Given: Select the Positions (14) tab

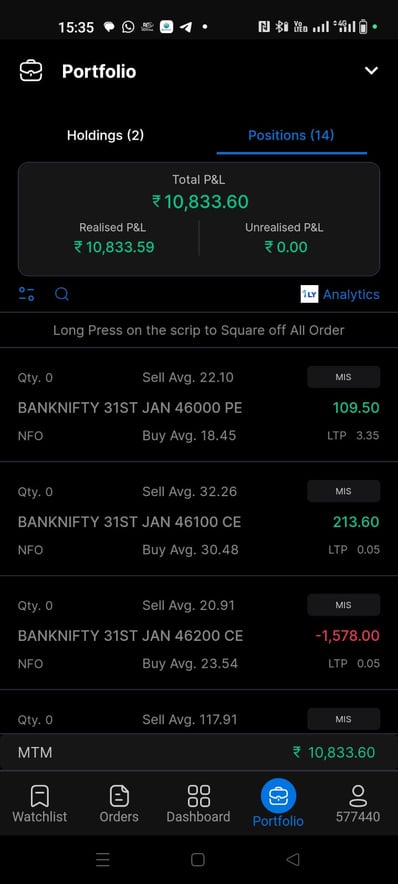Looking at the screenshot, I should point(291,135).
